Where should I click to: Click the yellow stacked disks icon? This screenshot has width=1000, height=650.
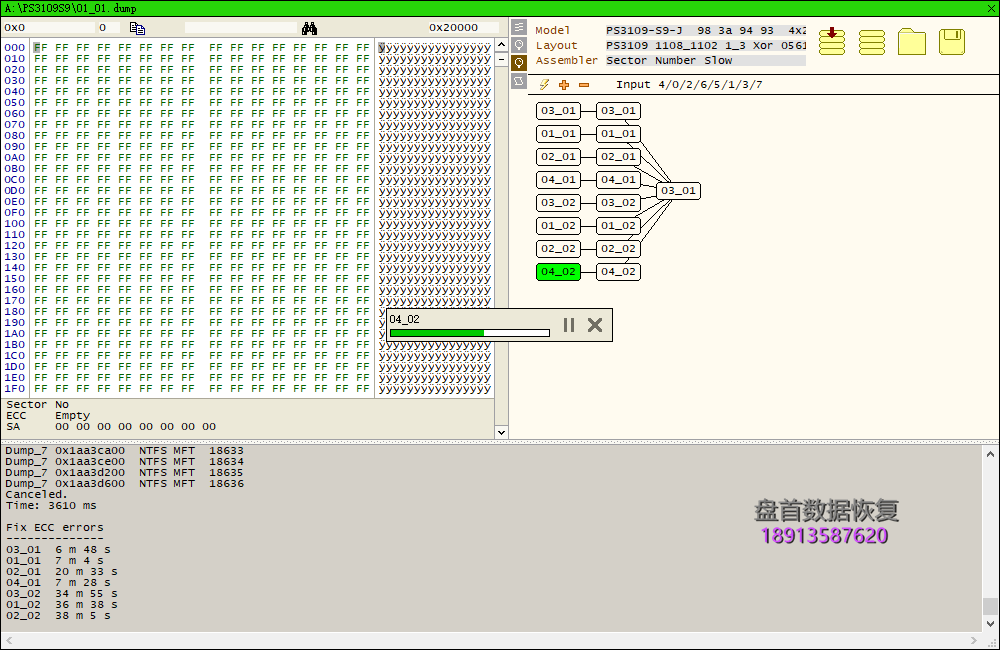click(x=872, y=42)
